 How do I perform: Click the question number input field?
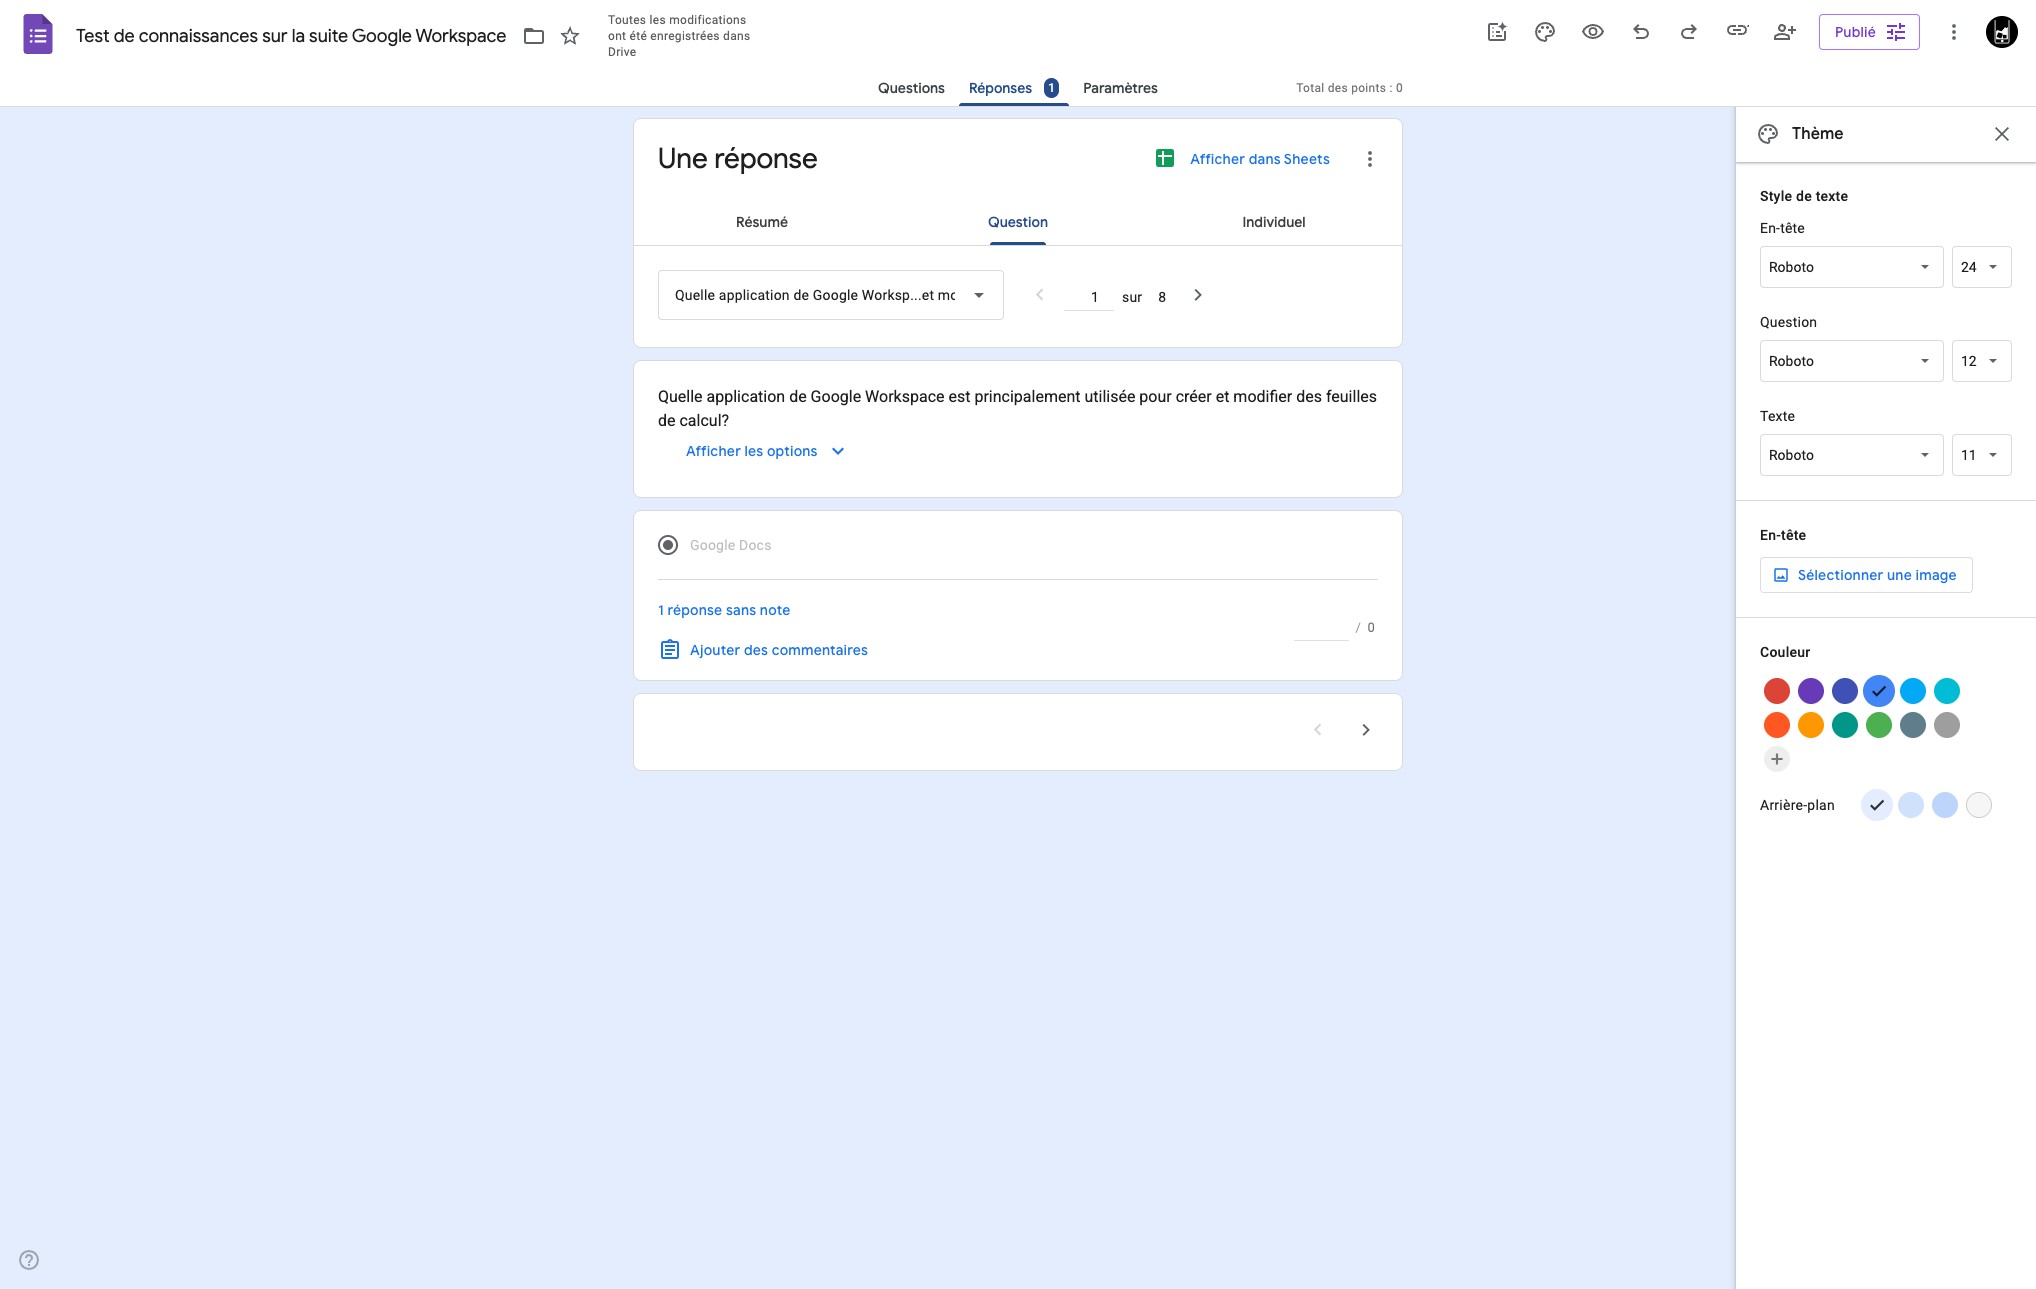[1089, 296]
